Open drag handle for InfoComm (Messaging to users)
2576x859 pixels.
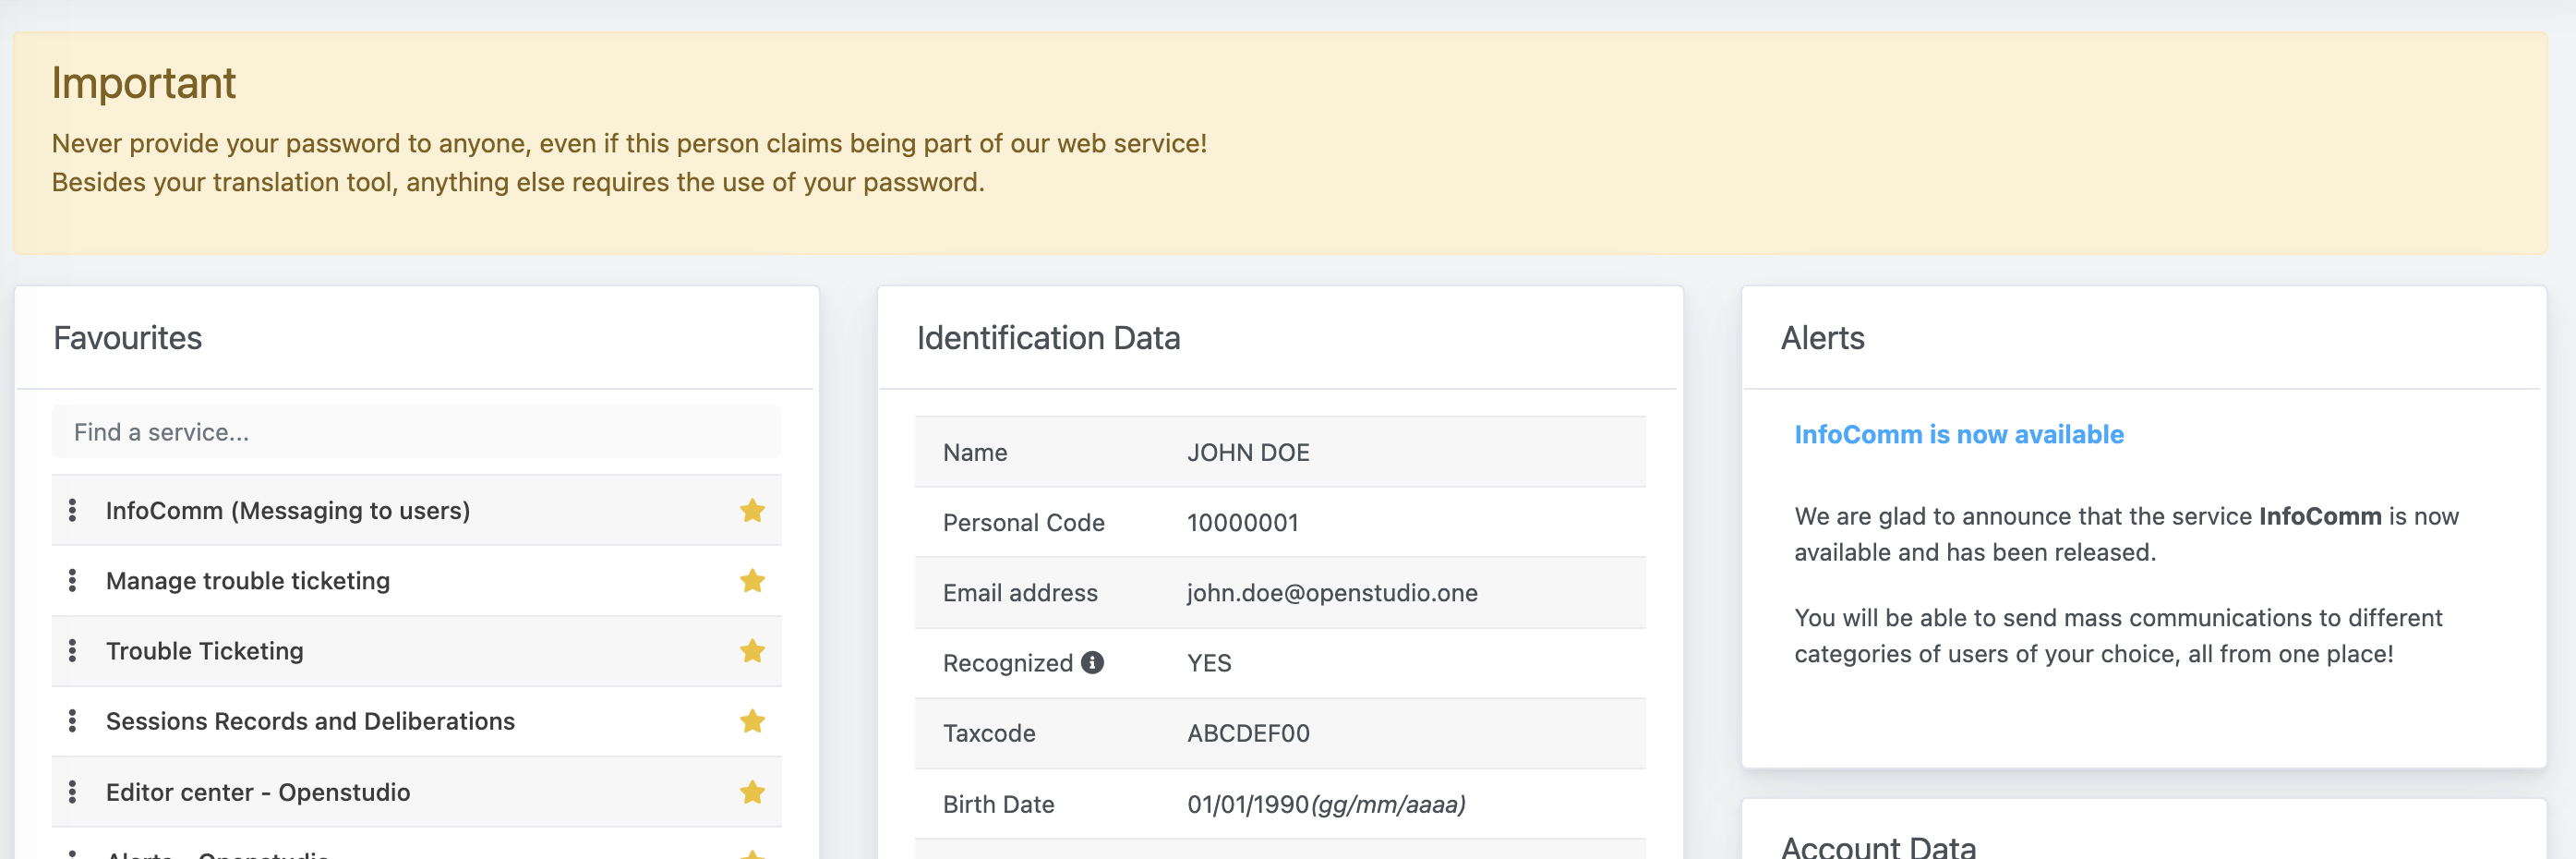point(72,511)
